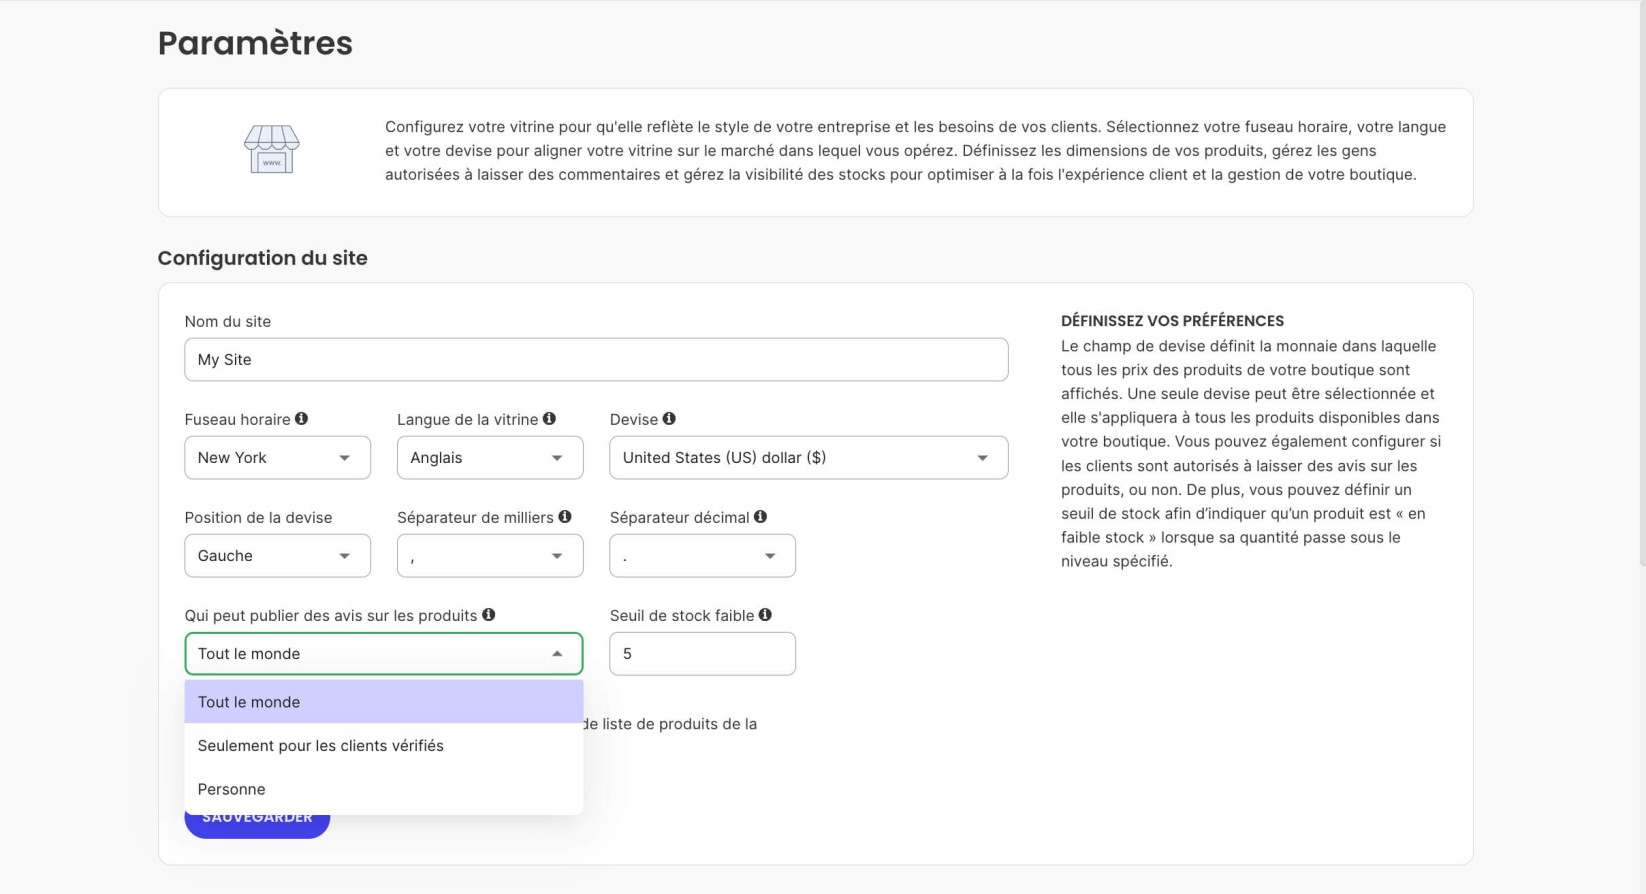Image resolution: width=1646 pixels, height=894 pixels.
Task: Click the Nom du site label
Action: click(227, 322)
